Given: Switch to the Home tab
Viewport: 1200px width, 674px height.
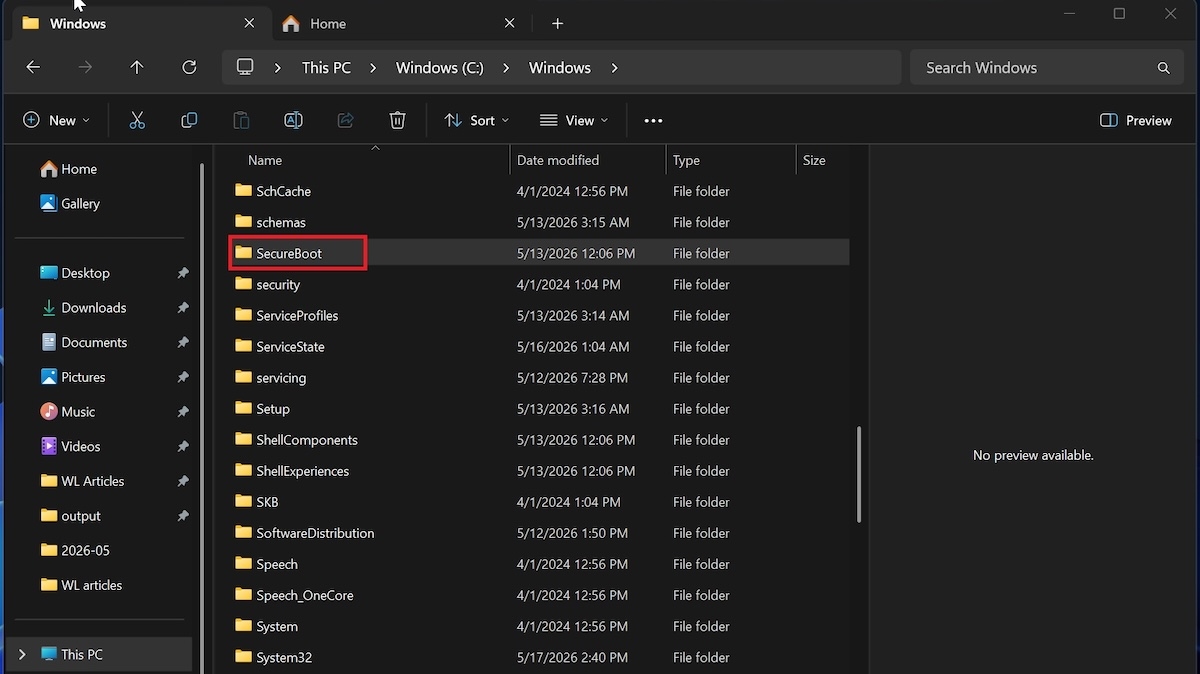Looking at the screenshot, I should pyautogui.click(x=399, y=23).
